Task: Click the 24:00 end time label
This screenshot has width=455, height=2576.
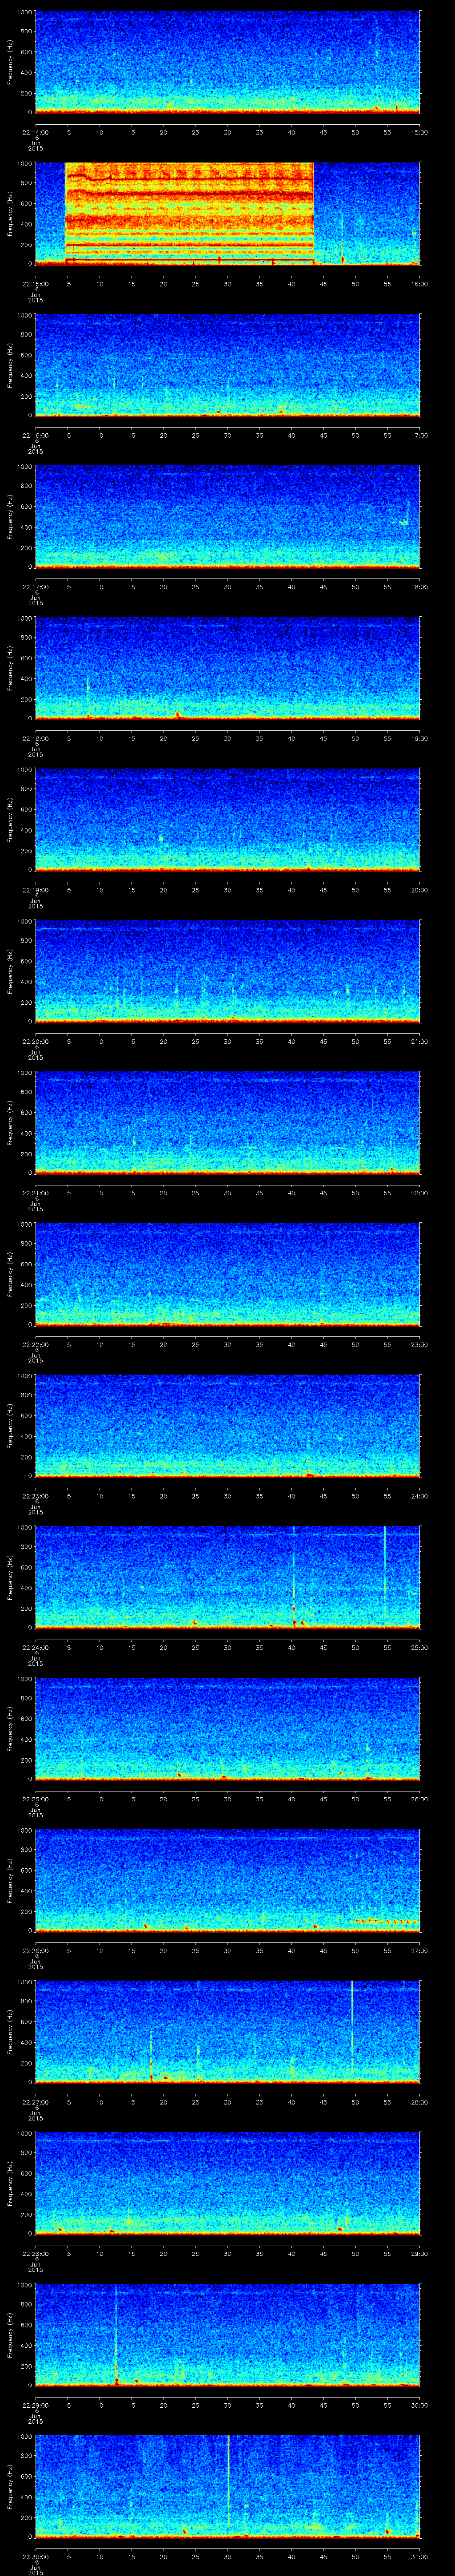Action: coord(420,1496)
